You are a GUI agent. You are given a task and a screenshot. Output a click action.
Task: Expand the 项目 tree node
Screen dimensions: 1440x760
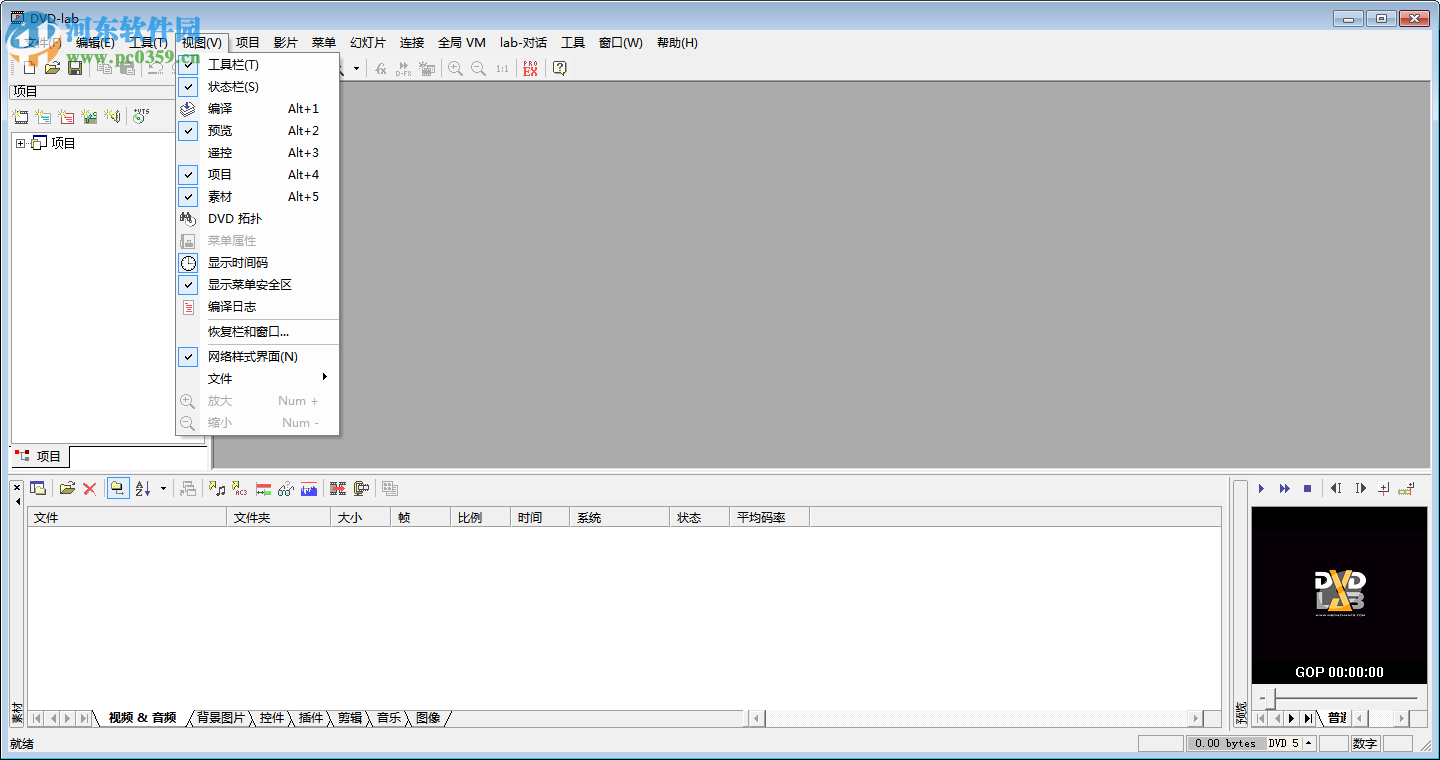(21, 144)
